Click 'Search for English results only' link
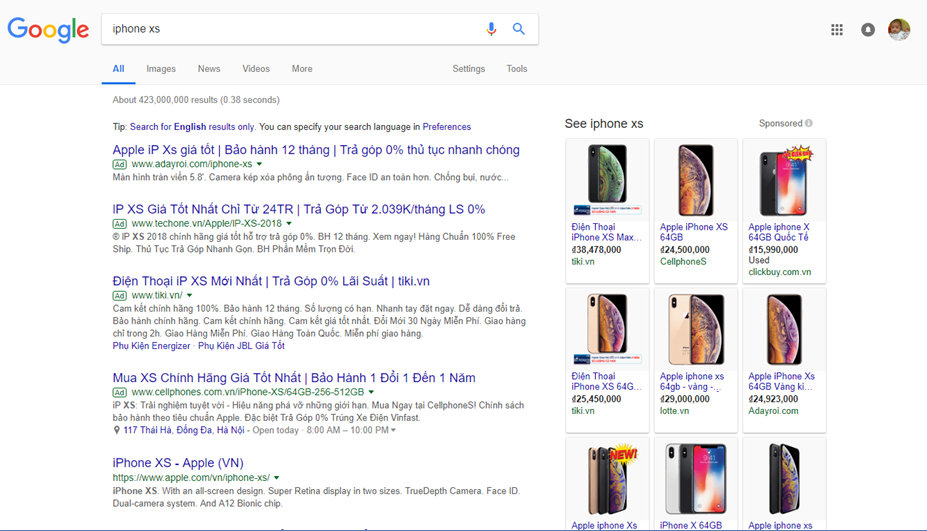Image resolution: width=927 pixels, height=531 pixels. coord(192,127)
